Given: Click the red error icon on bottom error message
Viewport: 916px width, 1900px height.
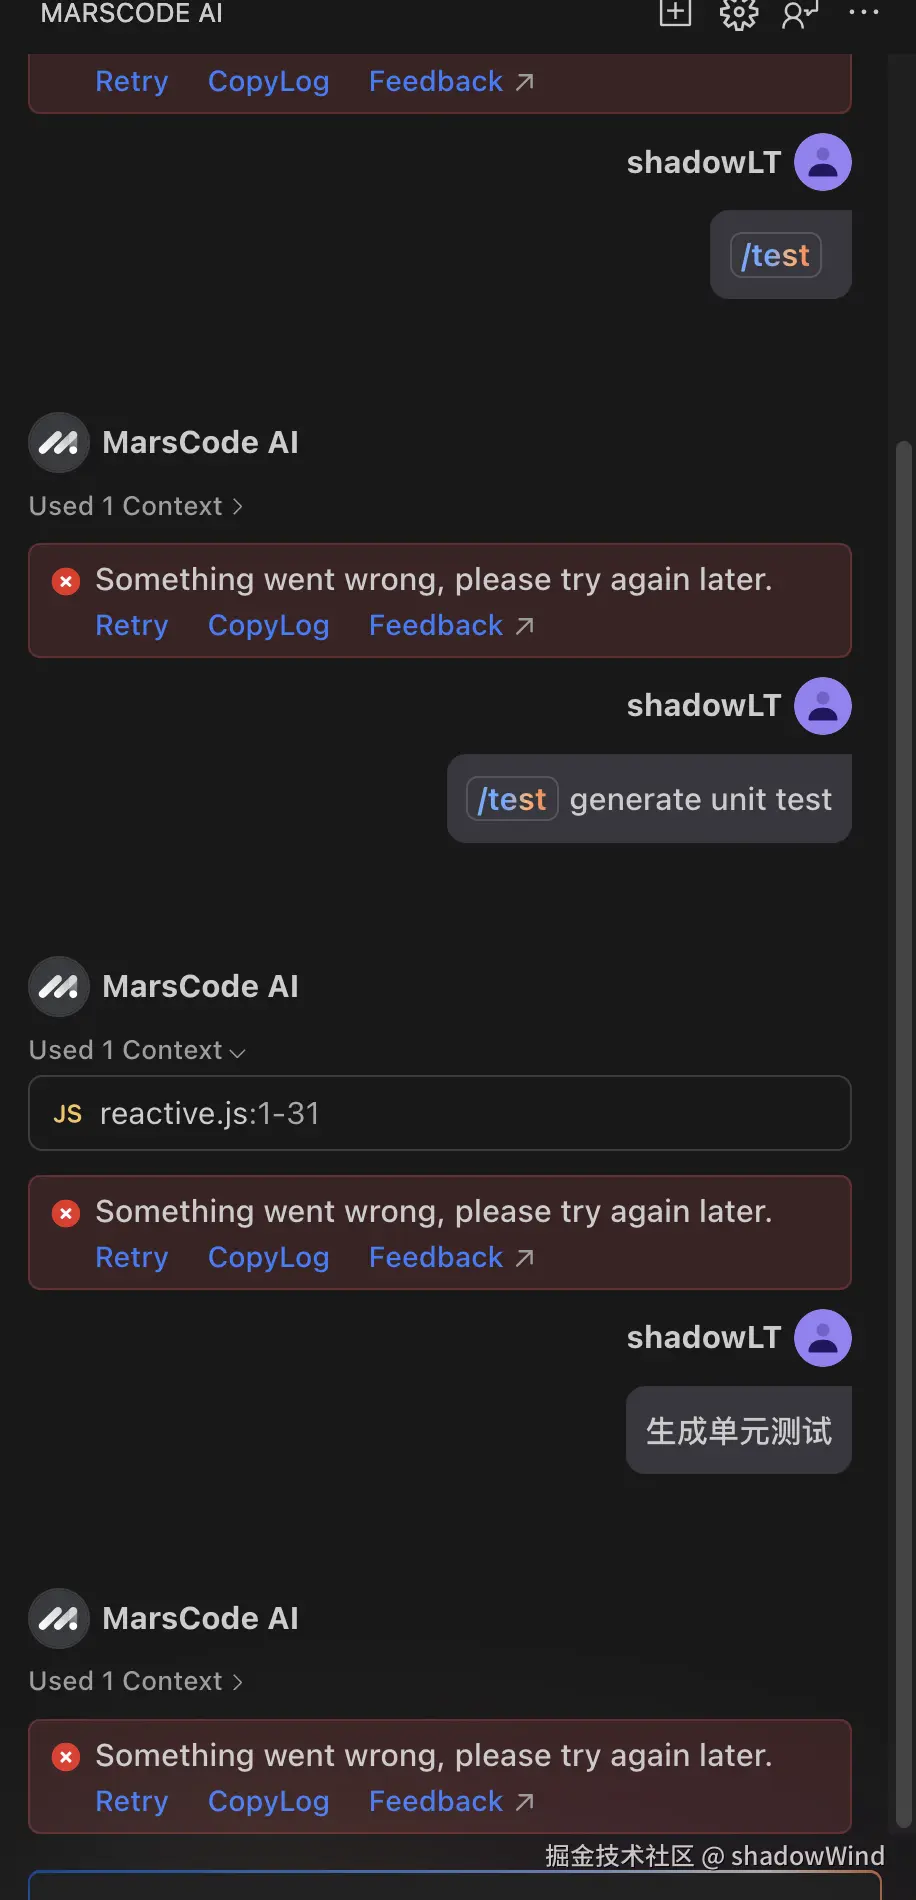Looking at the screenshot, I should coord(65,1756).
